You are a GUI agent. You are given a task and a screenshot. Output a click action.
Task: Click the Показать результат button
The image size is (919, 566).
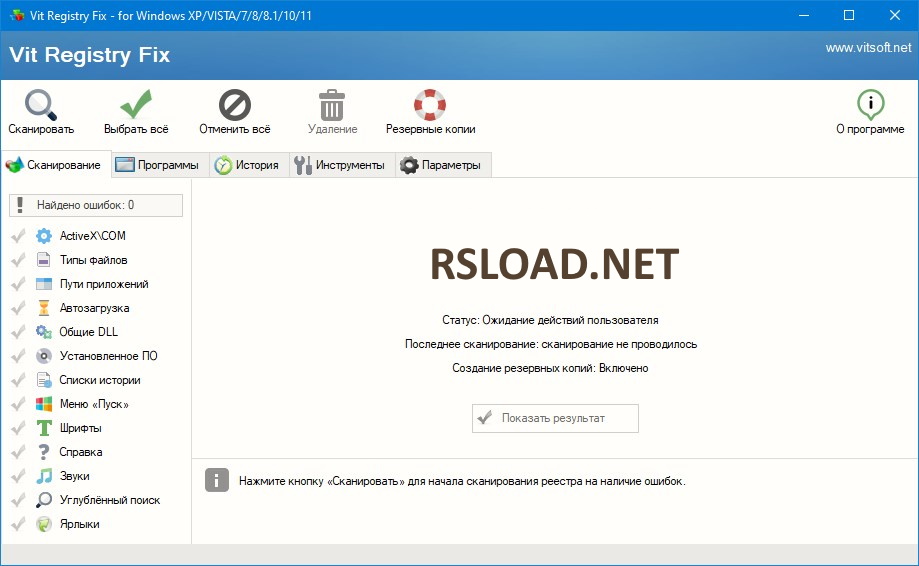pyautogui.click(x=555, y=418)
